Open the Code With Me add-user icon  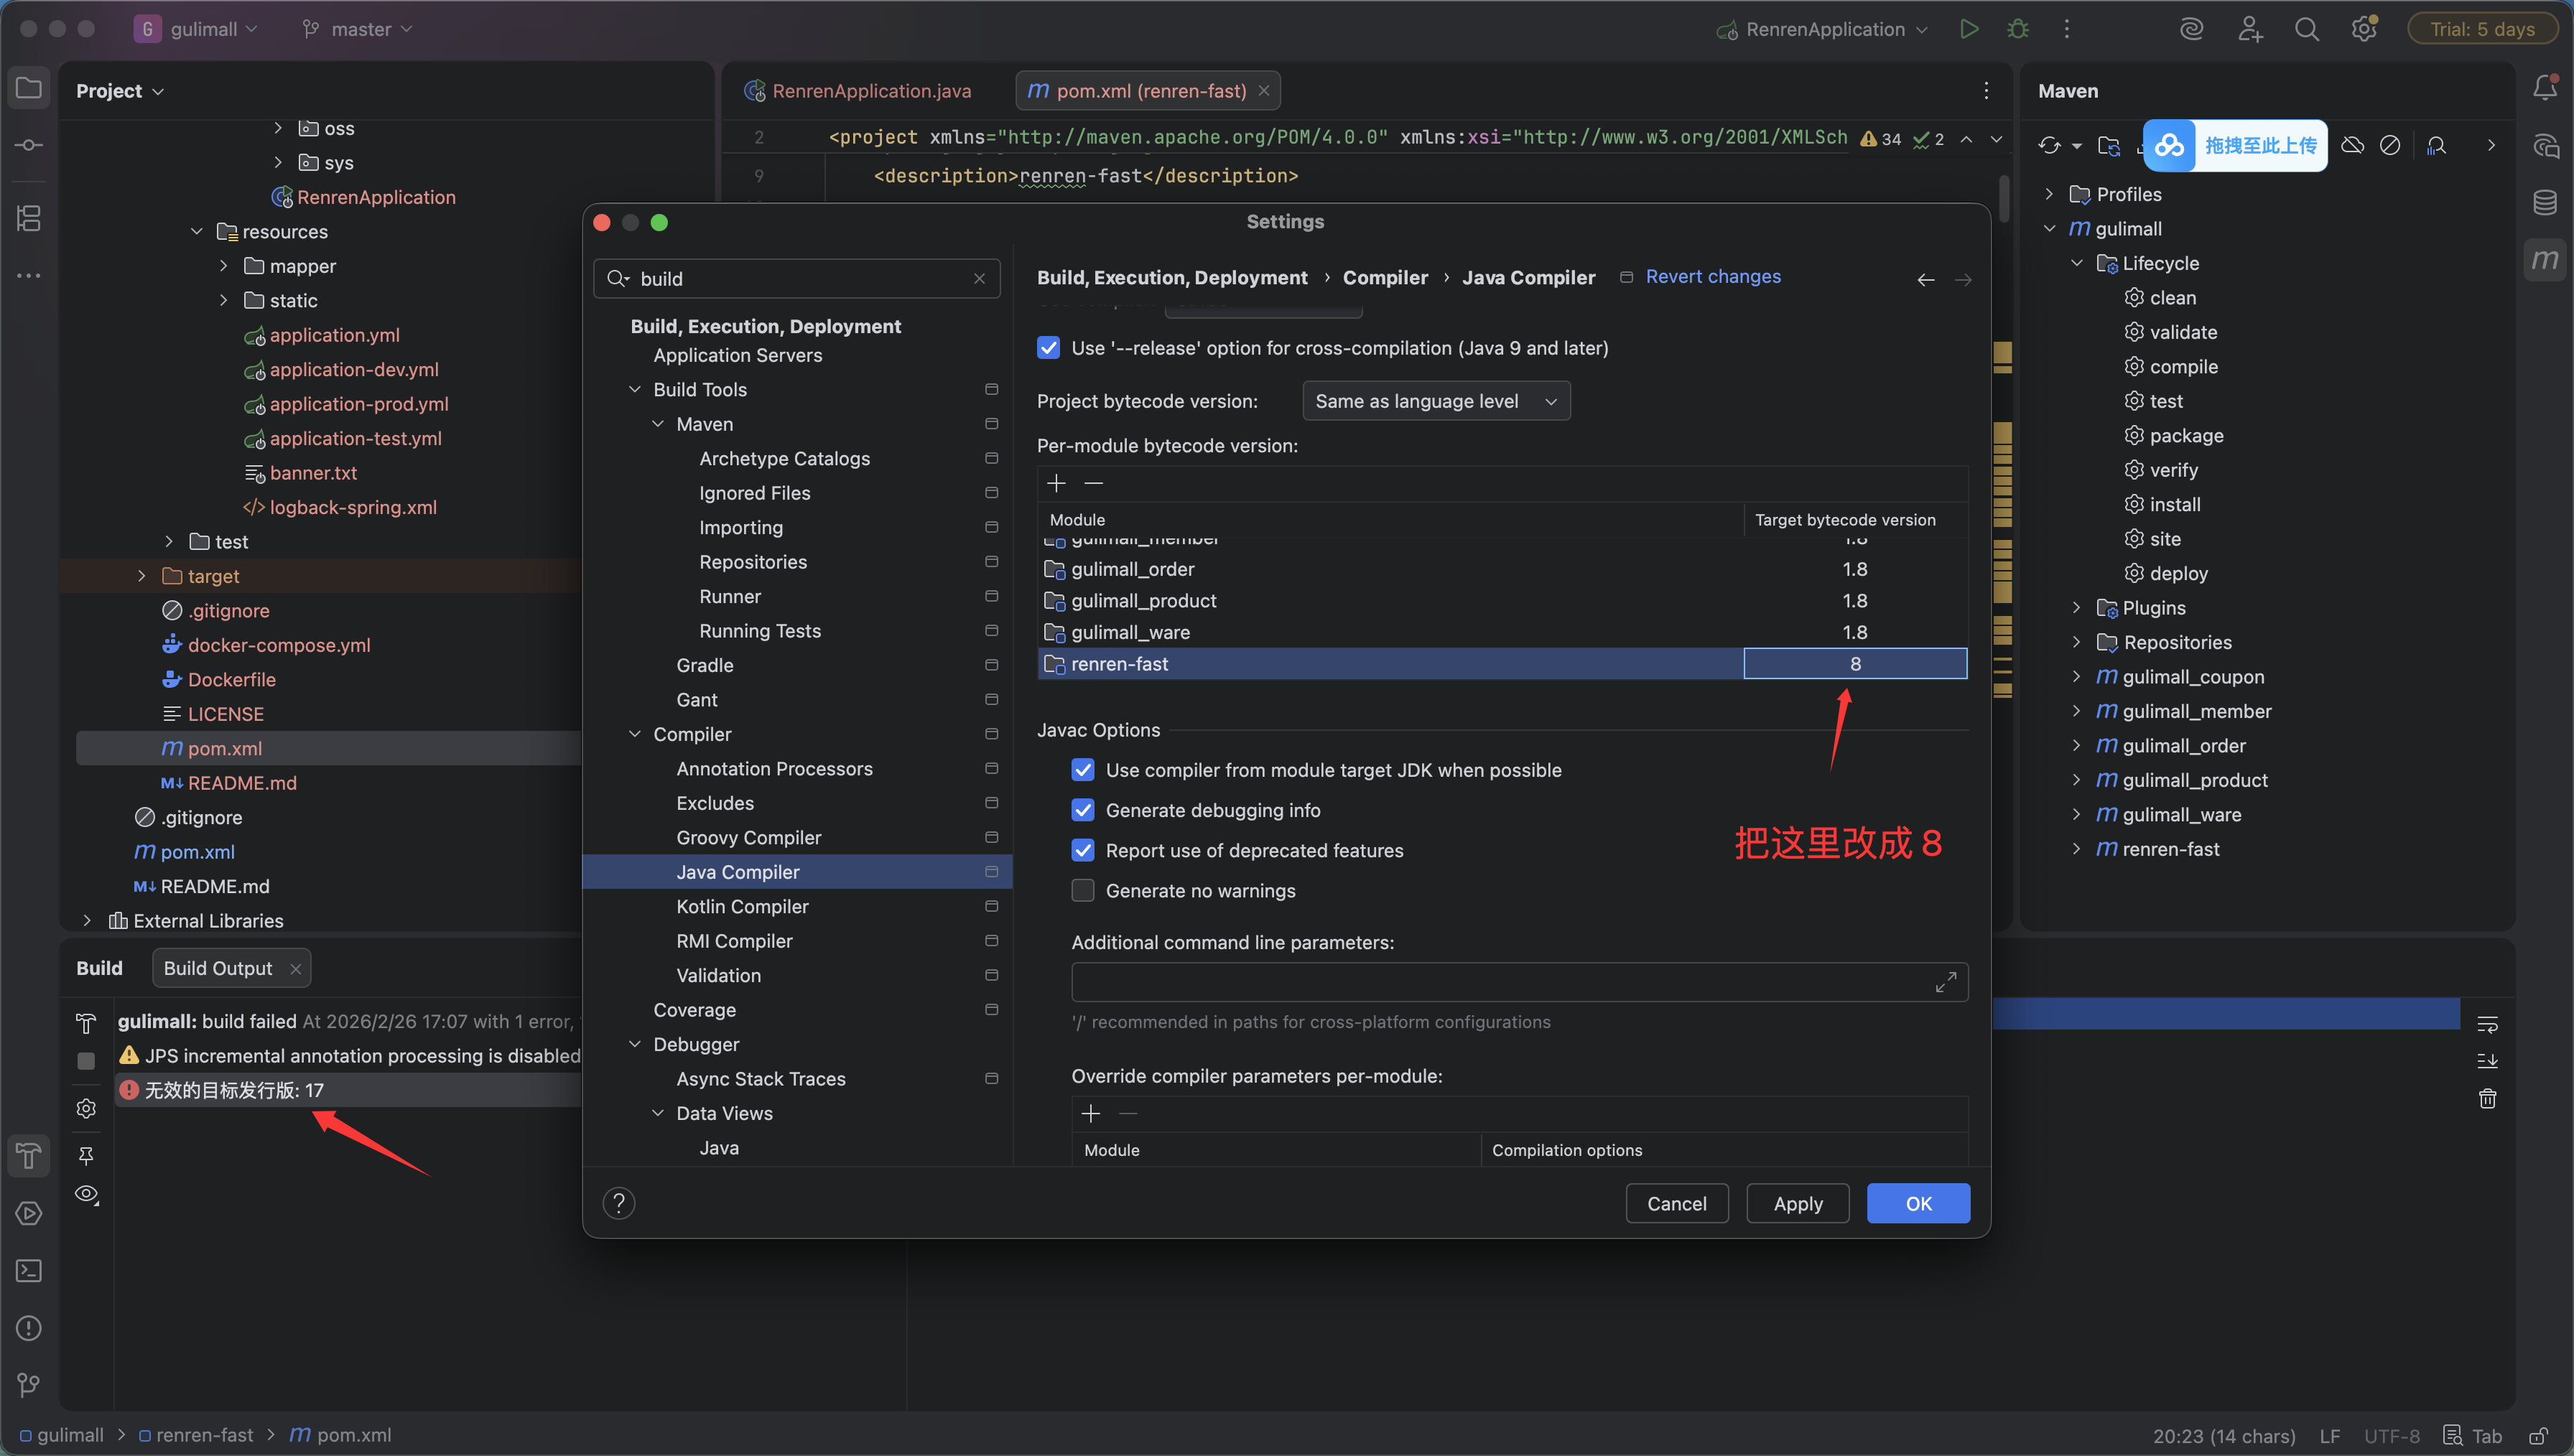pos(2250,29)
